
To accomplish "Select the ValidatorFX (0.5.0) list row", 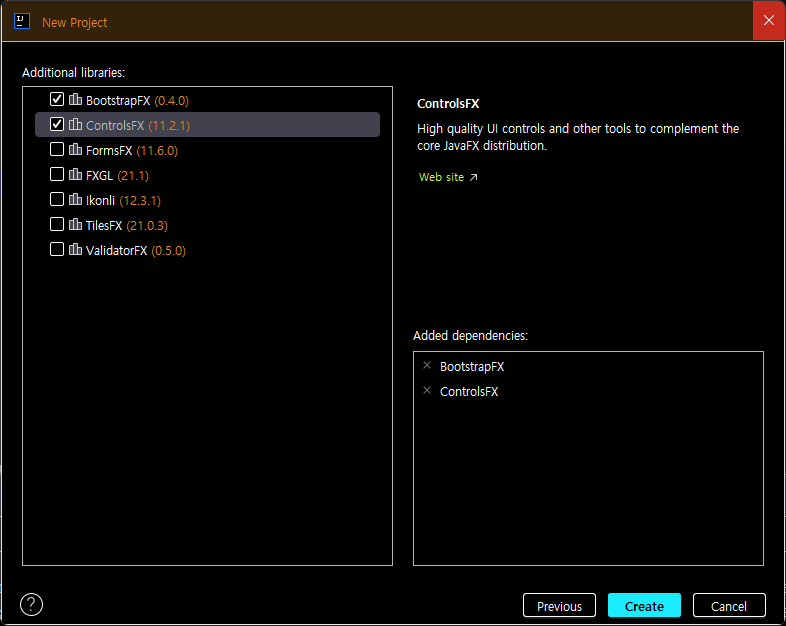I will pyautogui.click(x=208, y=250).
